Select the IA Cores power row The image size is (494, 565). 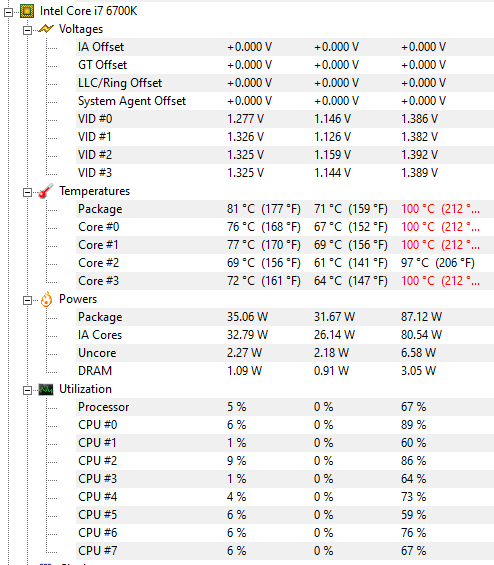(285, 335)
